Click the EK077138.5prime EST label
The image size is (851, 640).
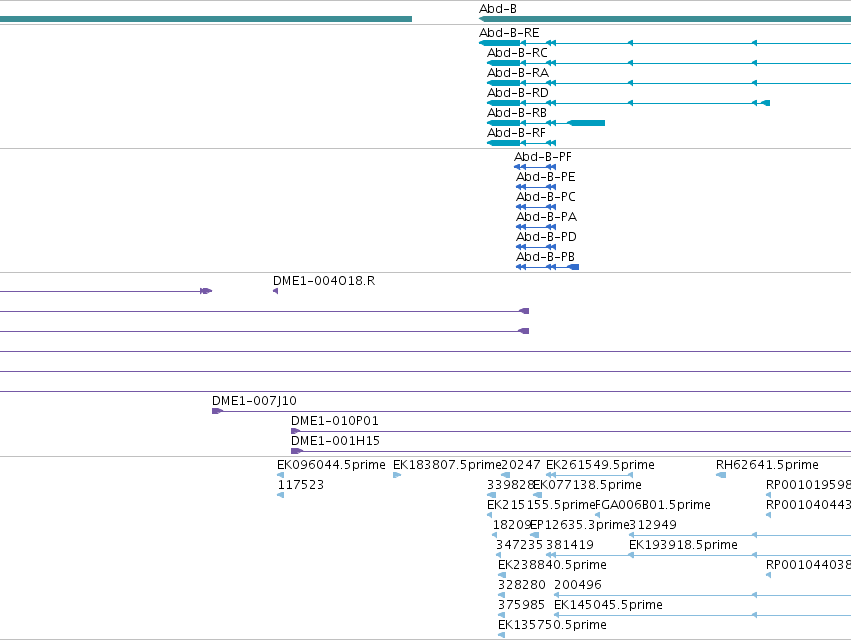(x=587, y=485)
